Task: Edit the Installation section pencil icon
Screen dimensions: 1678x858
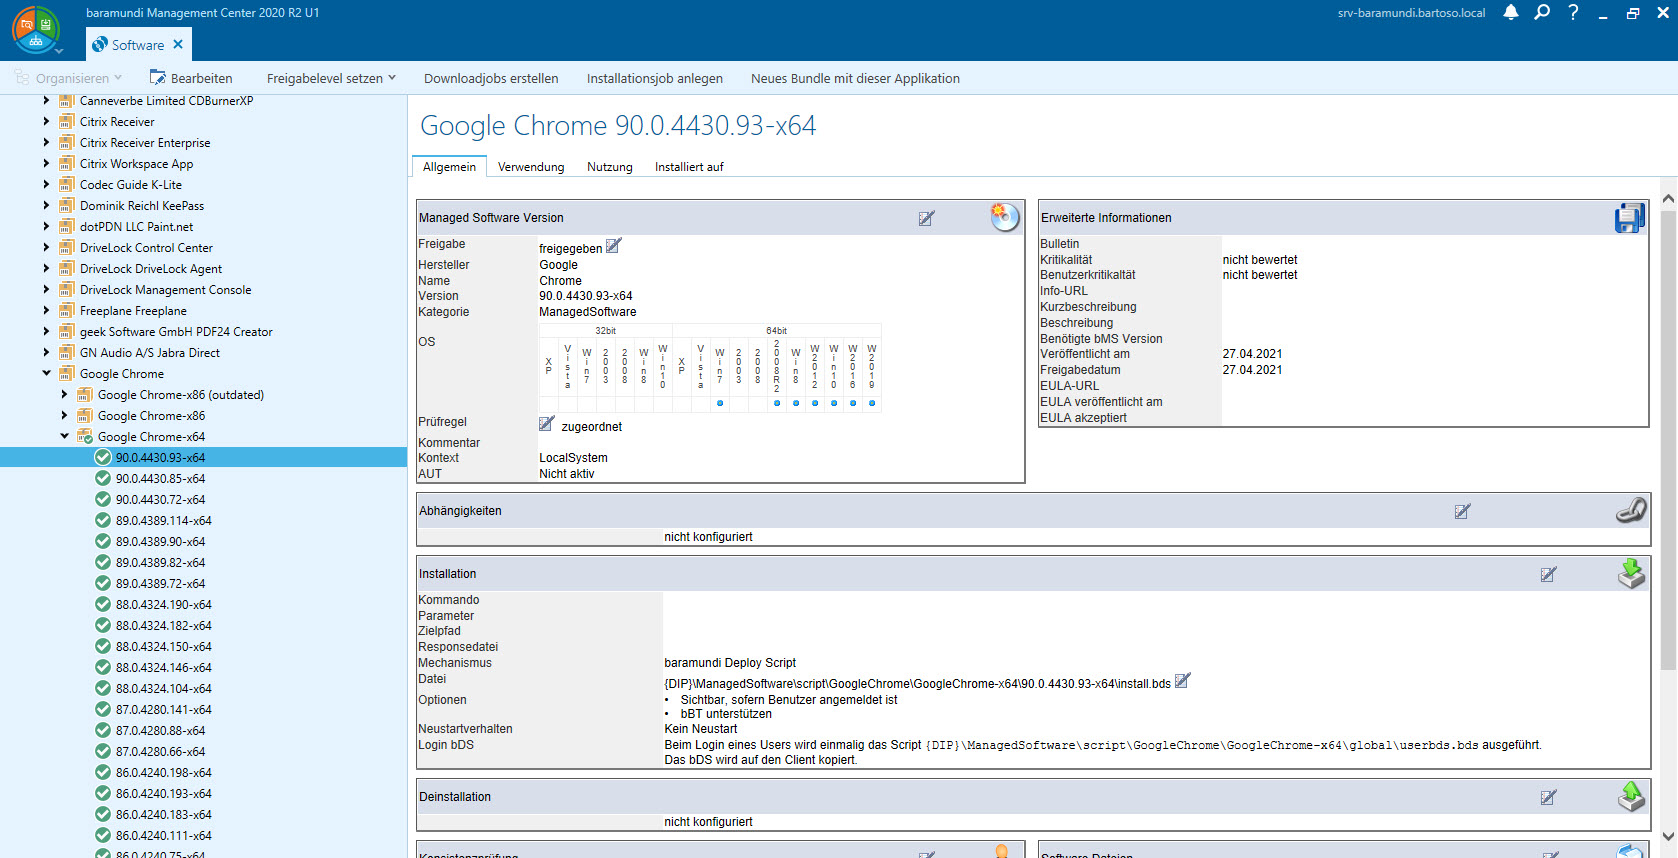Action: pos(1548,574)
